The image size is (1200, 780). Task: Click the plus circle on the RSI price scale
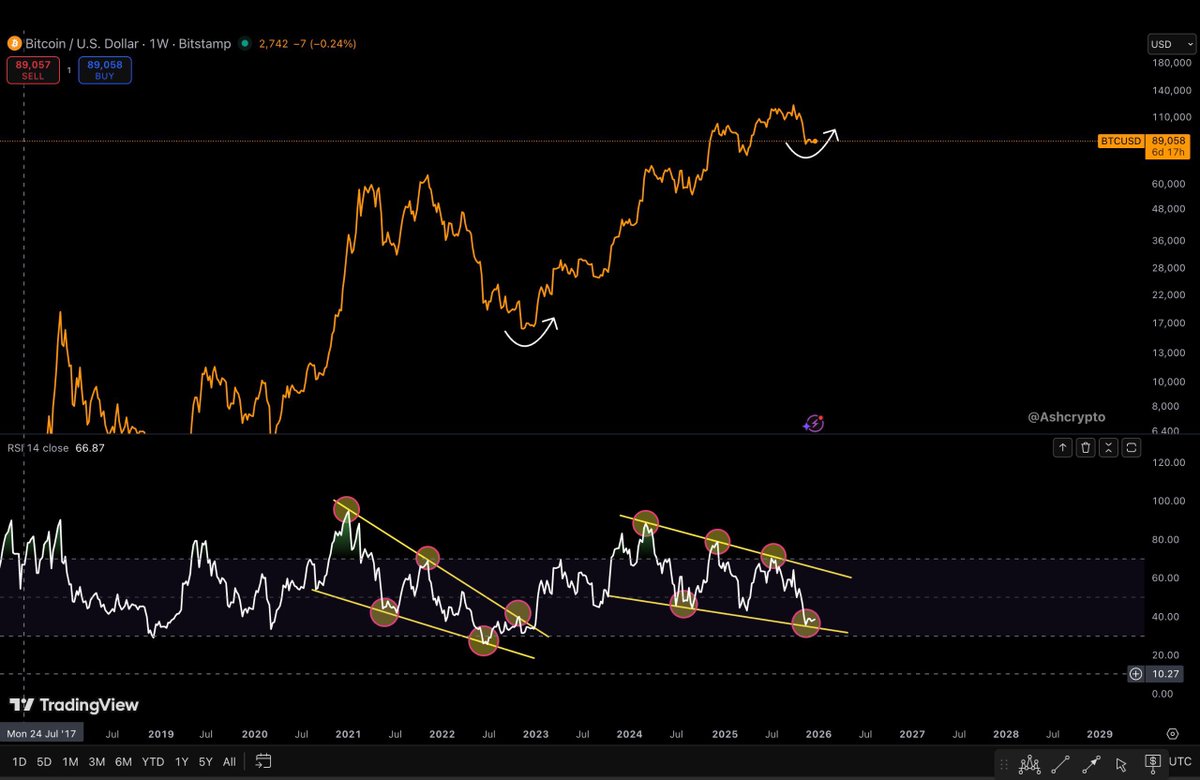1138,674
